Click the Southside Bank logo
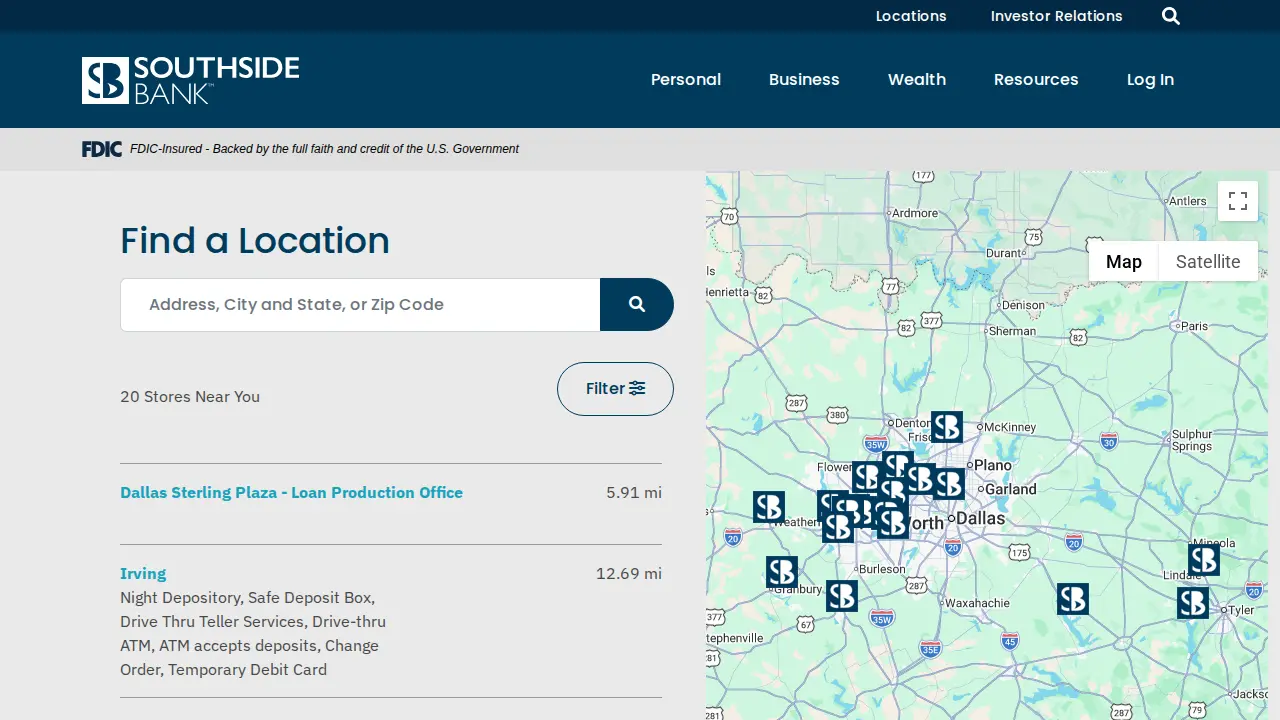Viewport: 1280px width, 720px height. click(x=190, y=80)
